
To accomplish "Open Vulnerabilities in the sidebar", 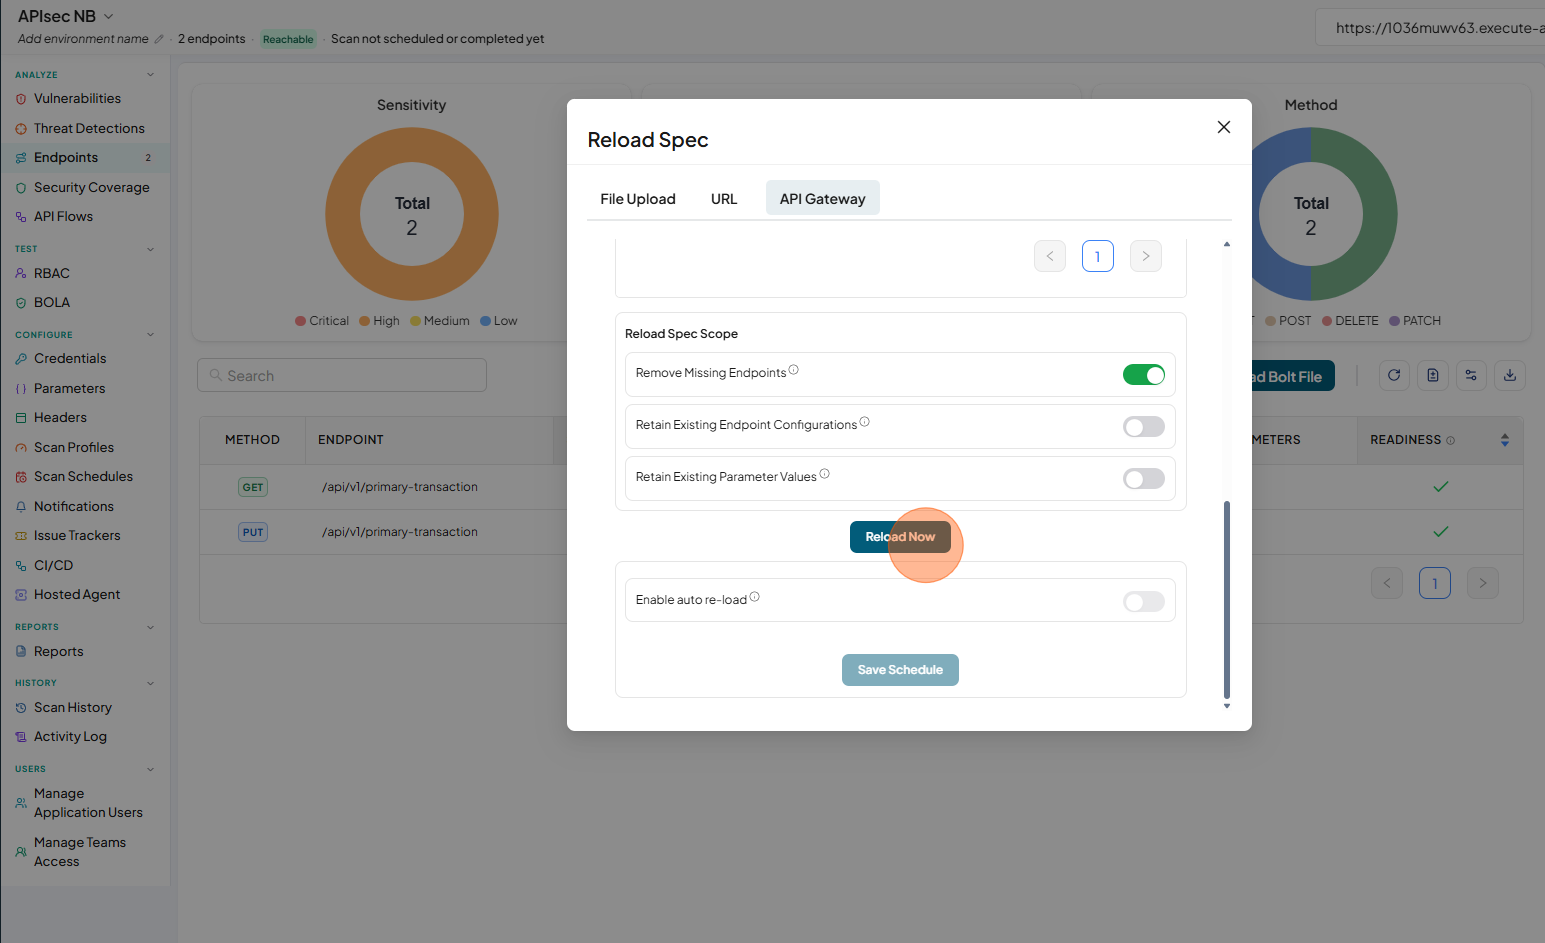I will pyautogui.click(x=77, y=99).
